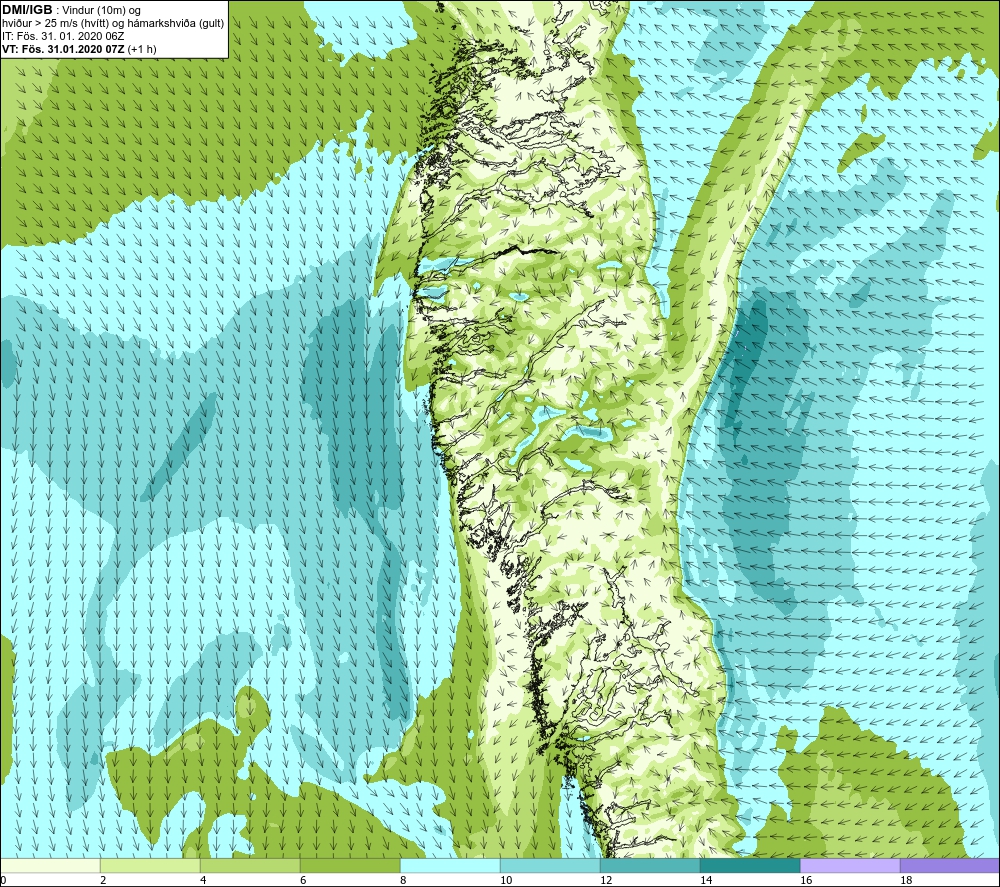Click the 4–6 m/s green legend swatch

point(250,866)
